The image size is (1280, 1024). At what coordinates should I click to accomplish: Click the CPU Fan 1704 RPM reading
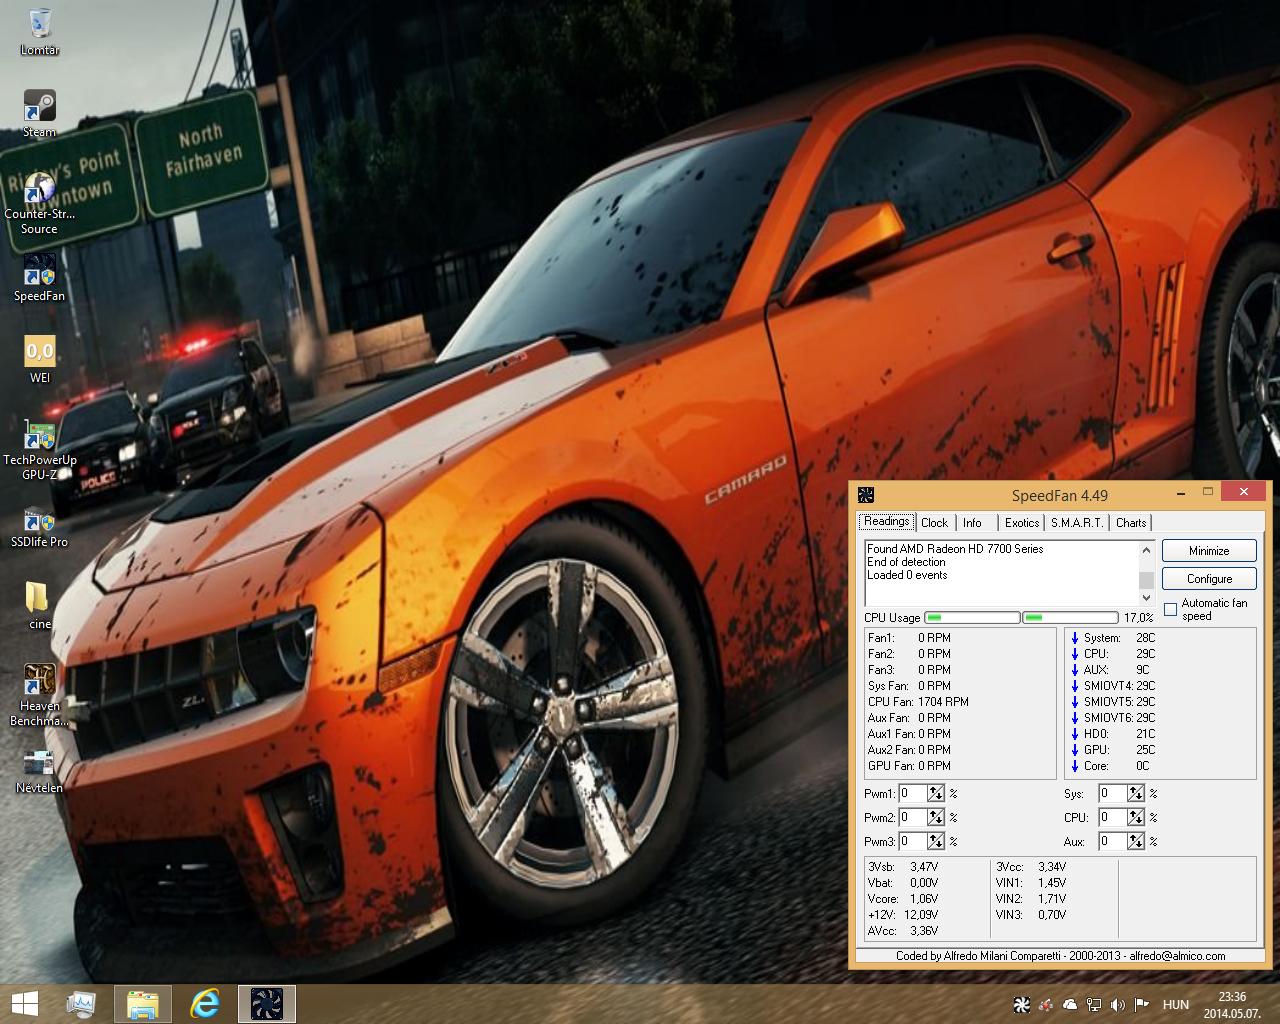click(918, 702)
